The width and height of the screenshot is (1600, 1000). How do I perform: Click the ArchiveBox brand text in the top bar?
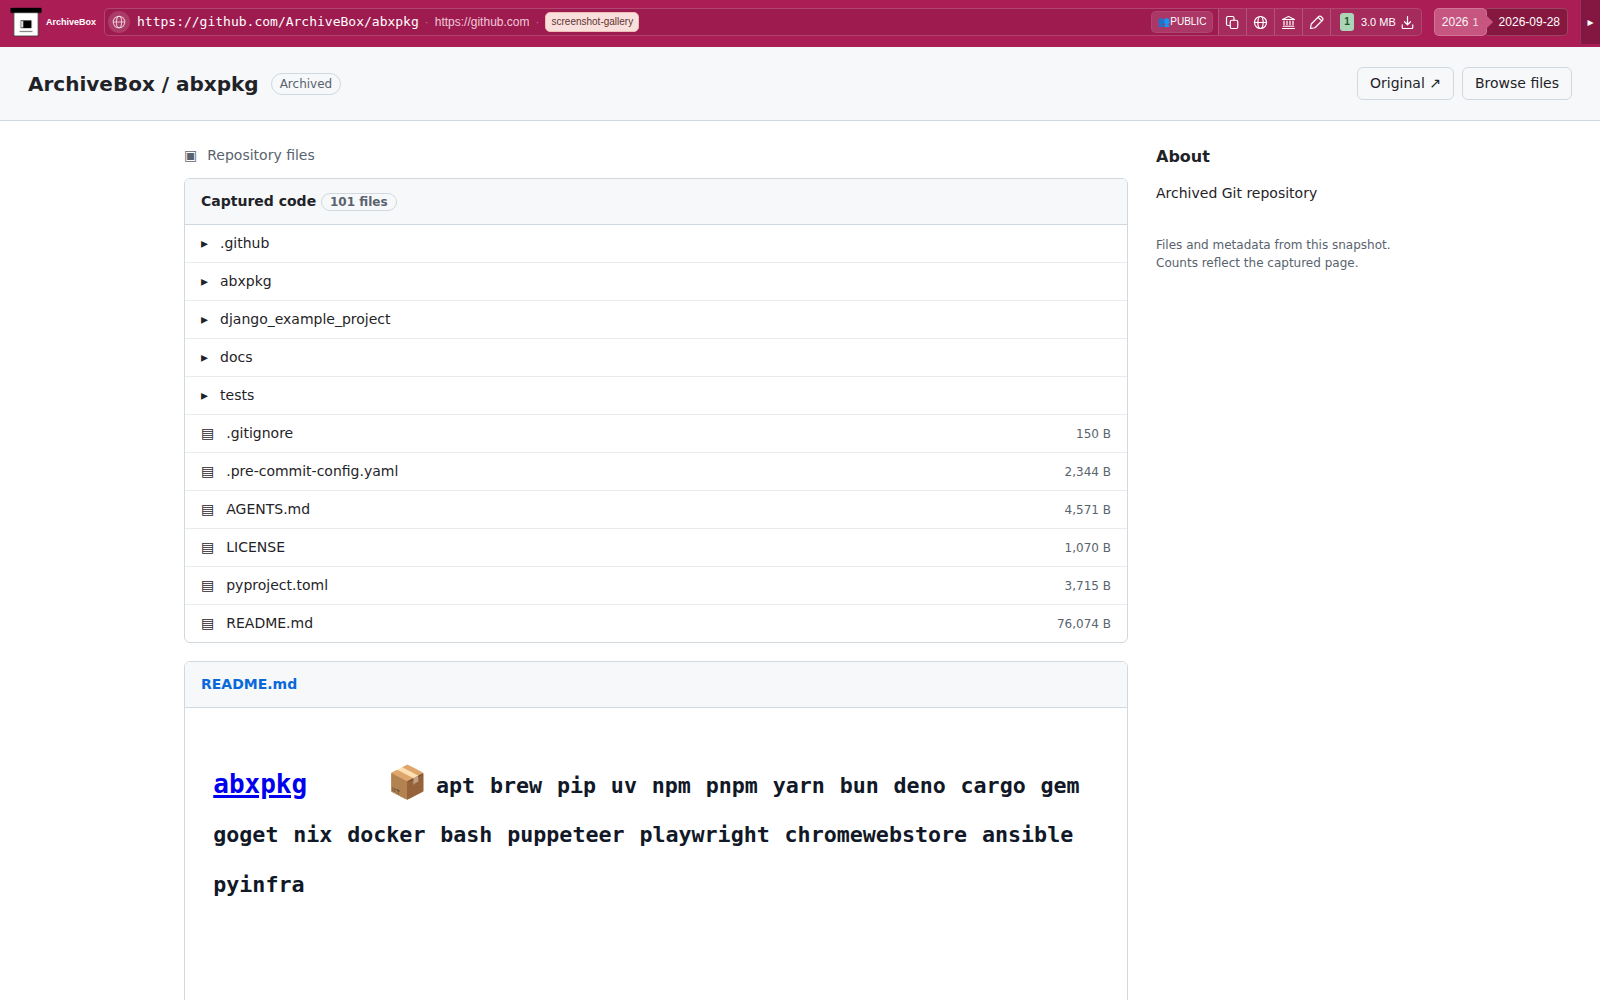tap(71, 22)
